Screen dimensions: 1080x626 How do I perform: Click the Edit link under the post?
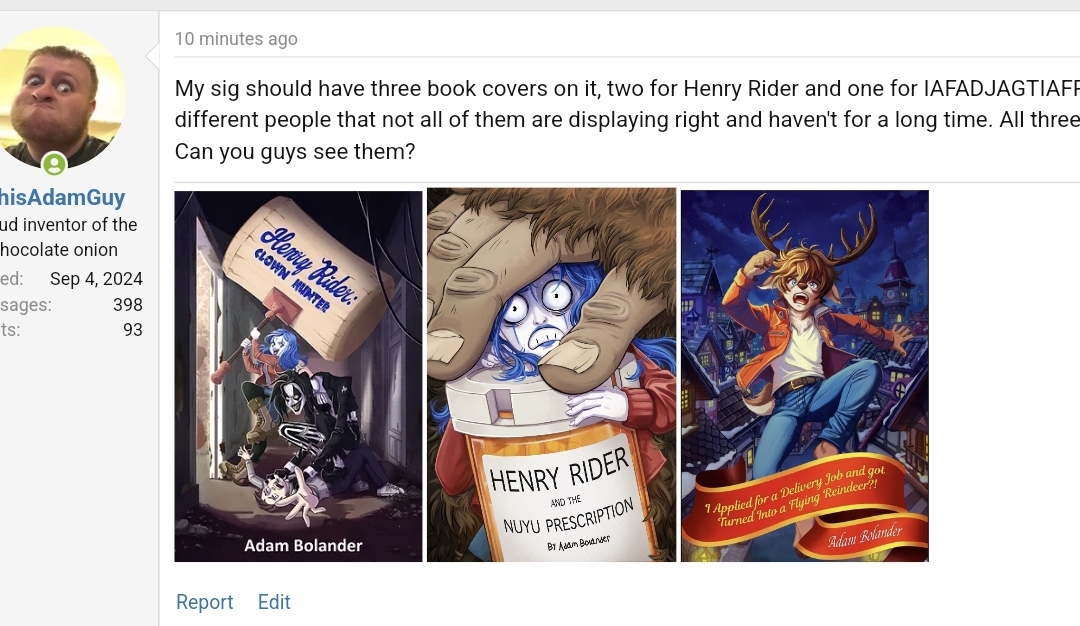tap(274, 602)
